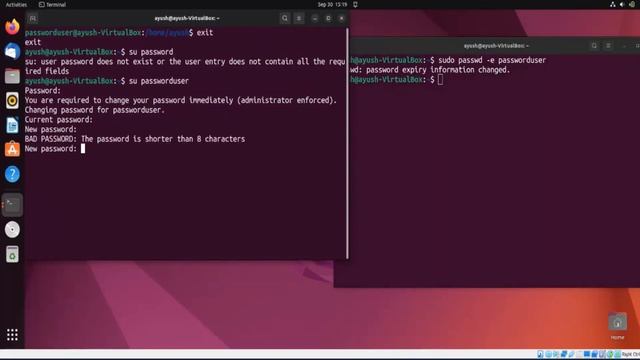Launch Thunderbird mail from the dock

pyautogui.click(x=12, y=51)
